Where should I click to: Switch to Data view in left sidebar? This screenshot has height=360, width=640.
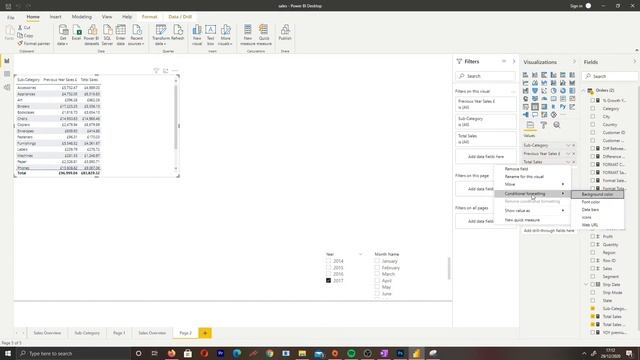[7, 74]
